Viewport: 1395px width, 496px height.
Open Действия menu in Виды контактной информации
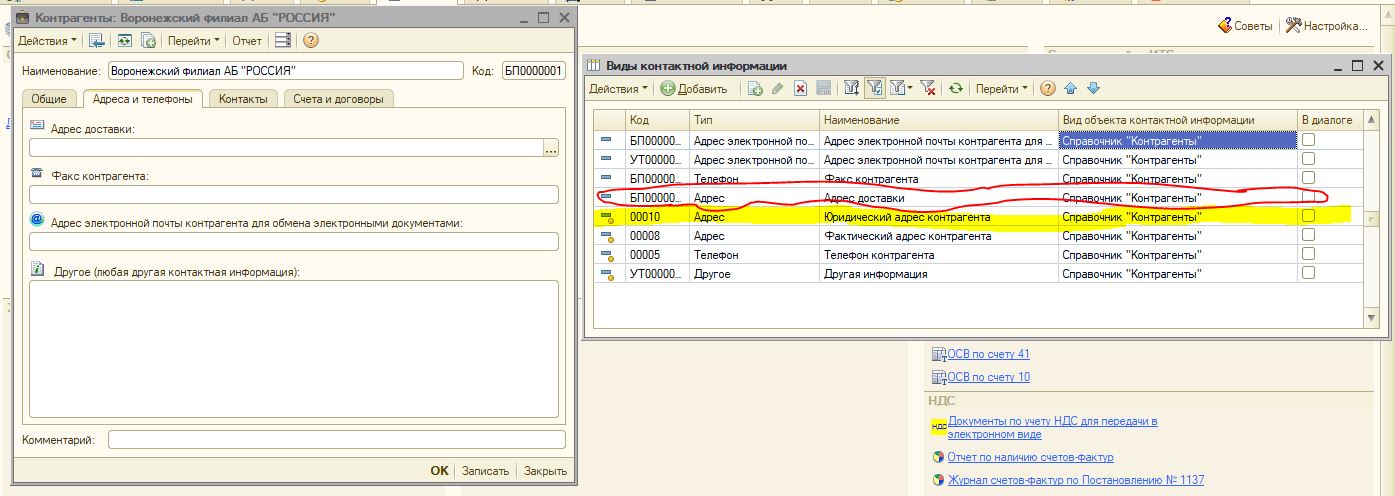coord(618,89)
